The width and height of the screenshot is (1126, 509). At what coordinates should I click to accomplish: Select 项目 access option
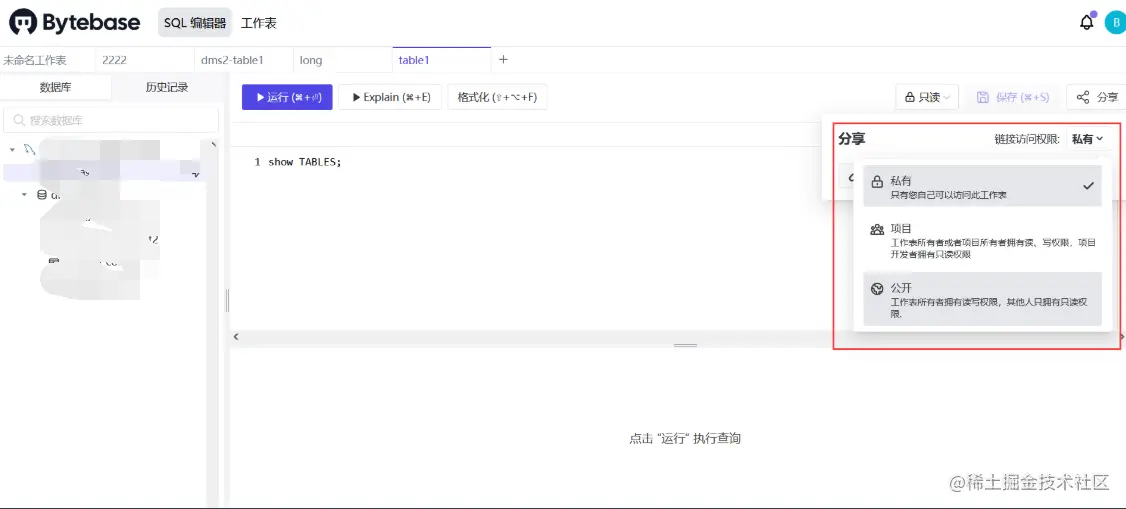(x=982, y=241)
